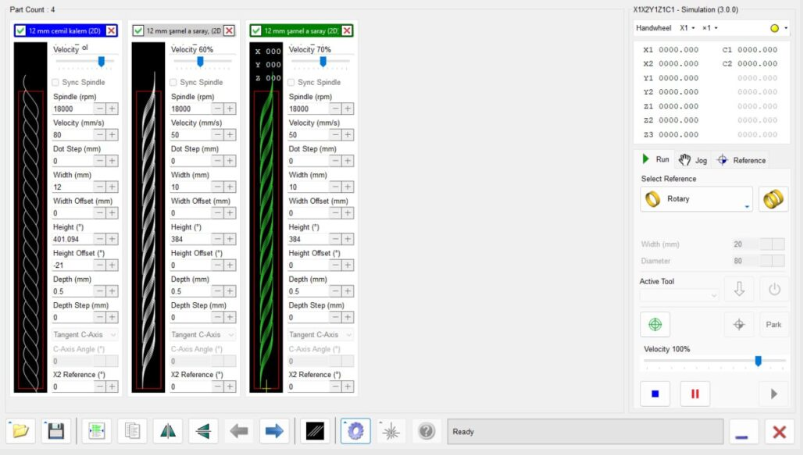Image resolution: width=803 pixels, height=455 pixels.
Task: Click the blue right arrow icon
Action: (274, 431)
